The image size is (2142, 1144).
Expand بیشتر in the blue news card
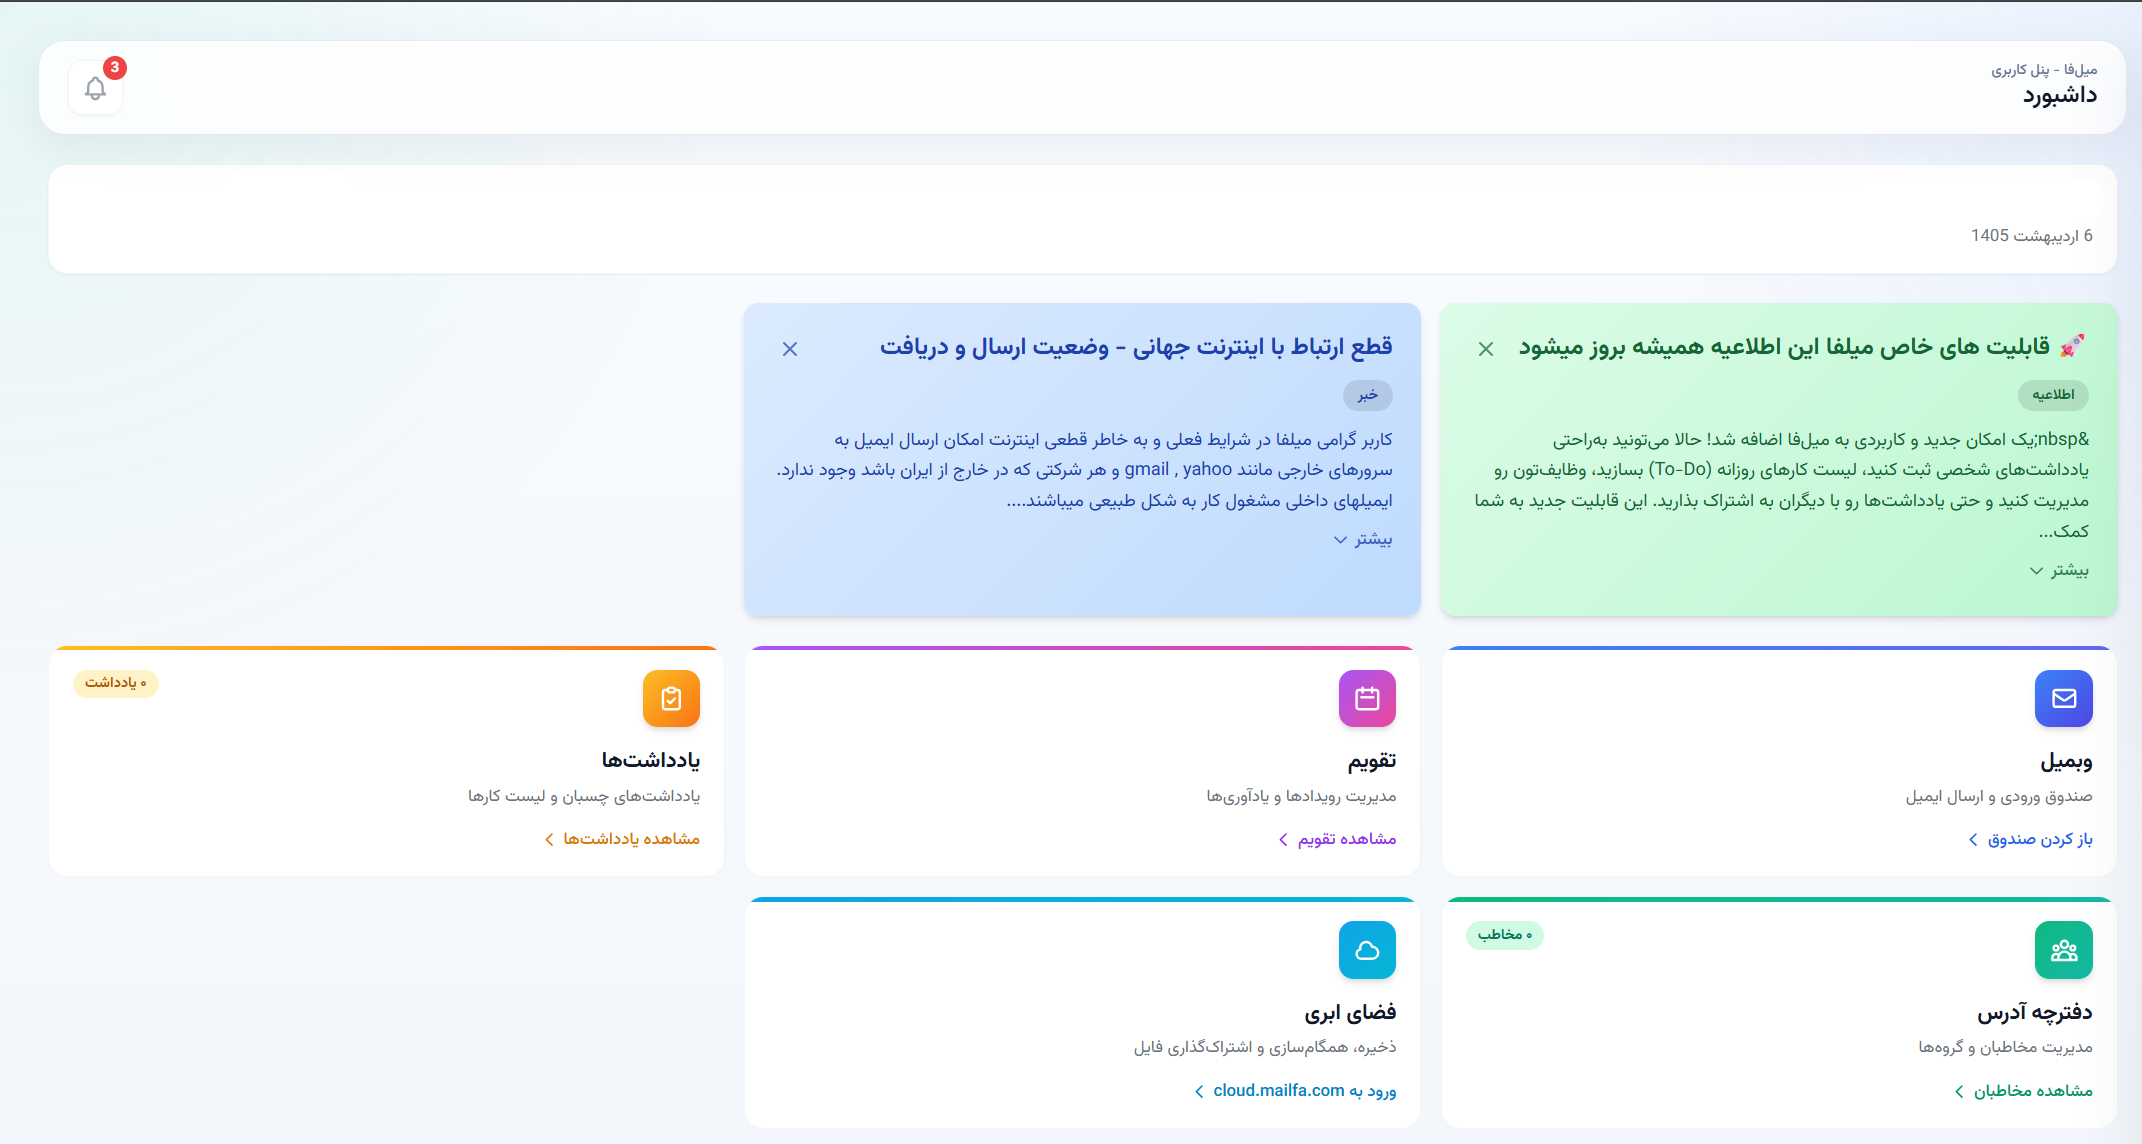click(1363, 539)
